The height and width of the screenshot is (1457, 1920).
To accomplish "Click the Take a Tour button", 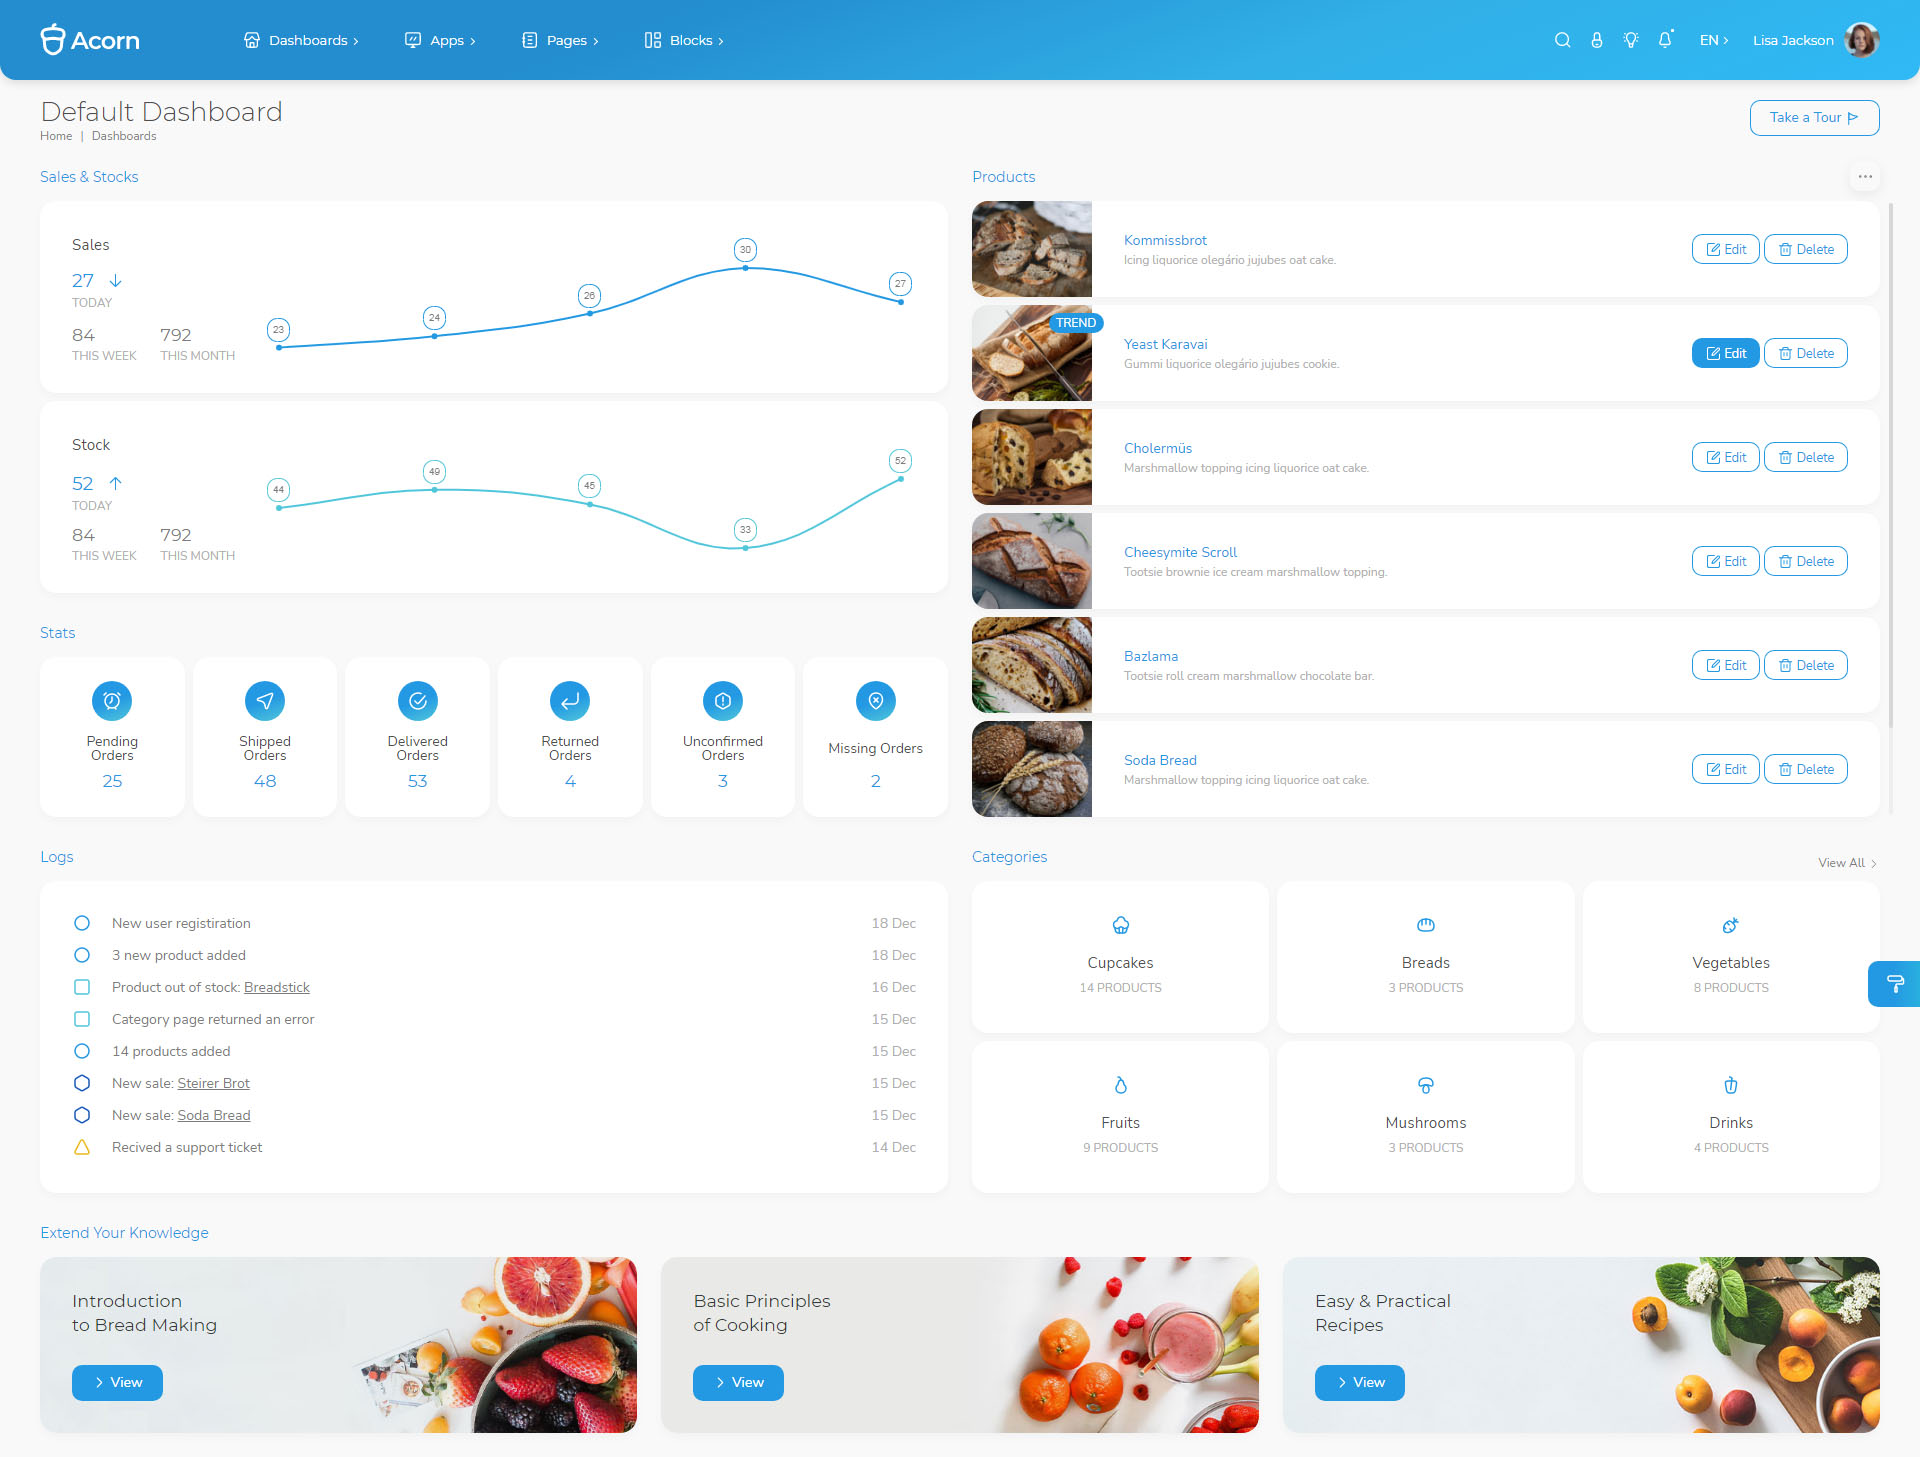I will point(1813,118).
